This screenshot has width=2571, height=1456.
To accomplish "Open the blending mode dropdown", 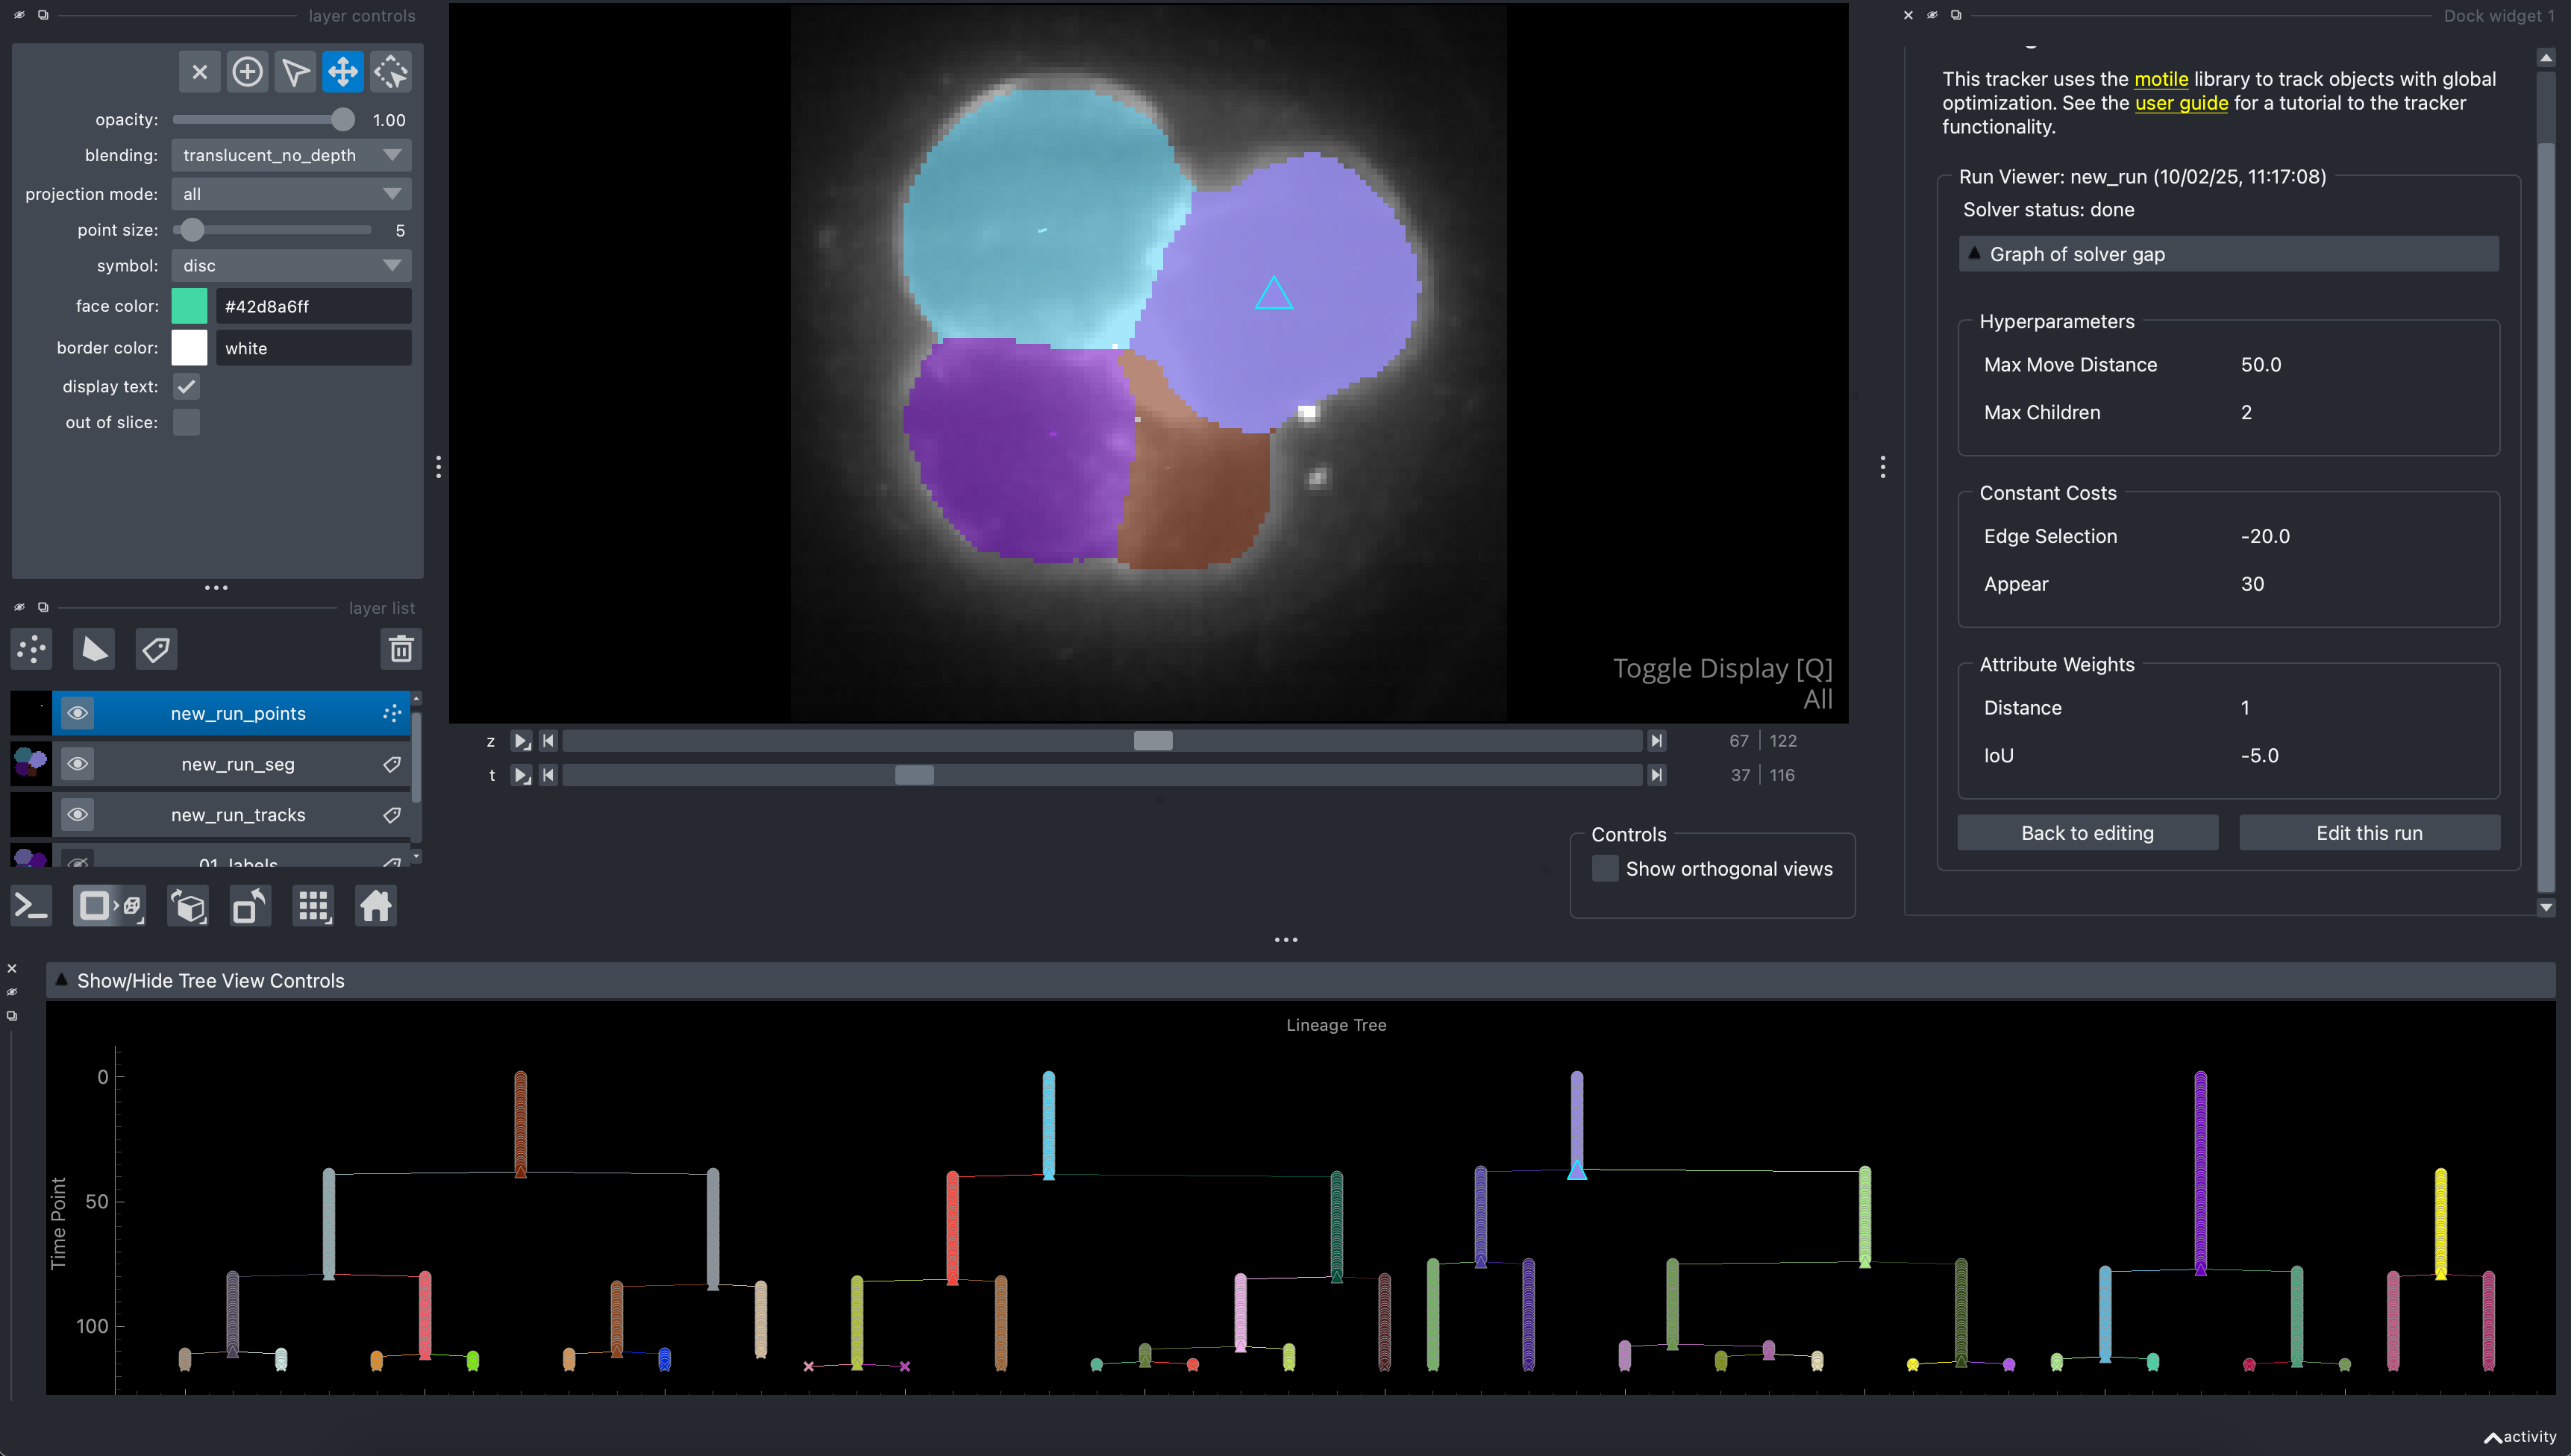I will pos(291,155).
